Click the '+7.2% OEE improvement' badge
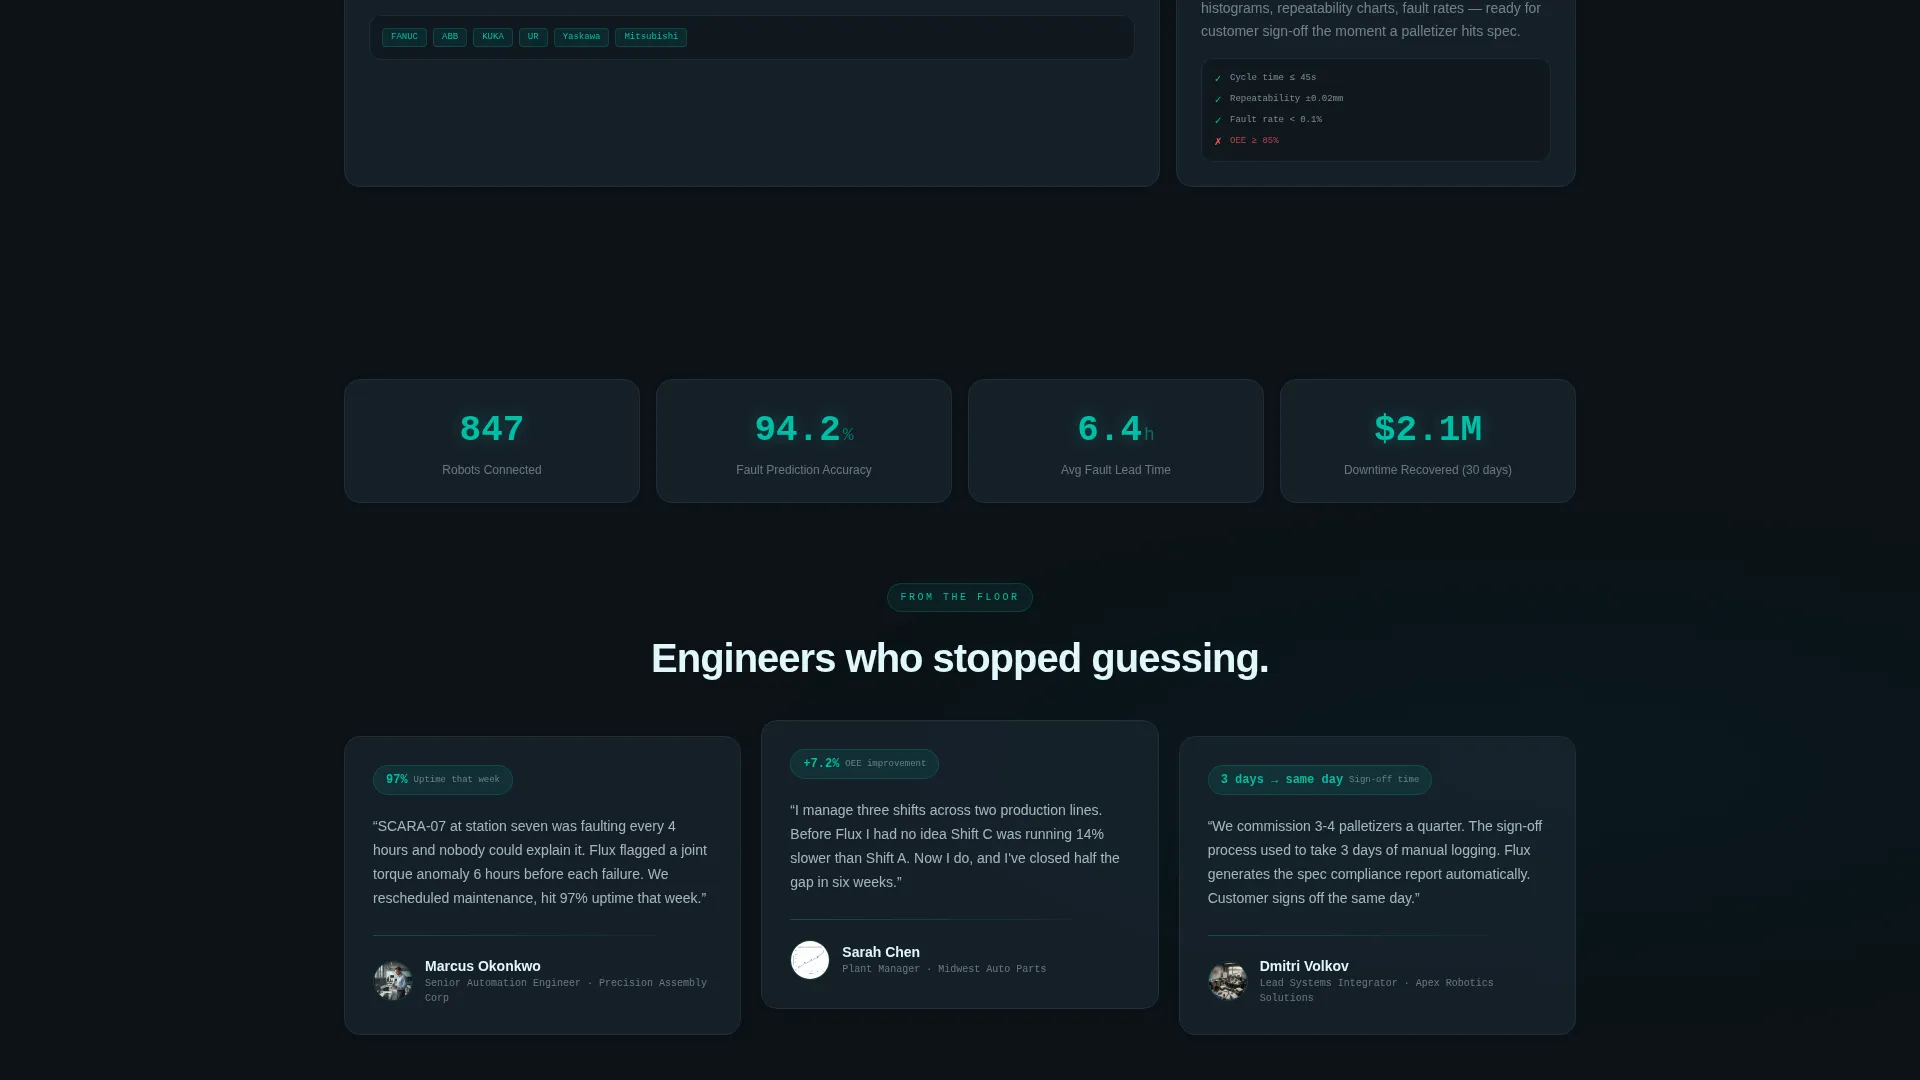This screenshot has height=1080, width=1920. 864,764
